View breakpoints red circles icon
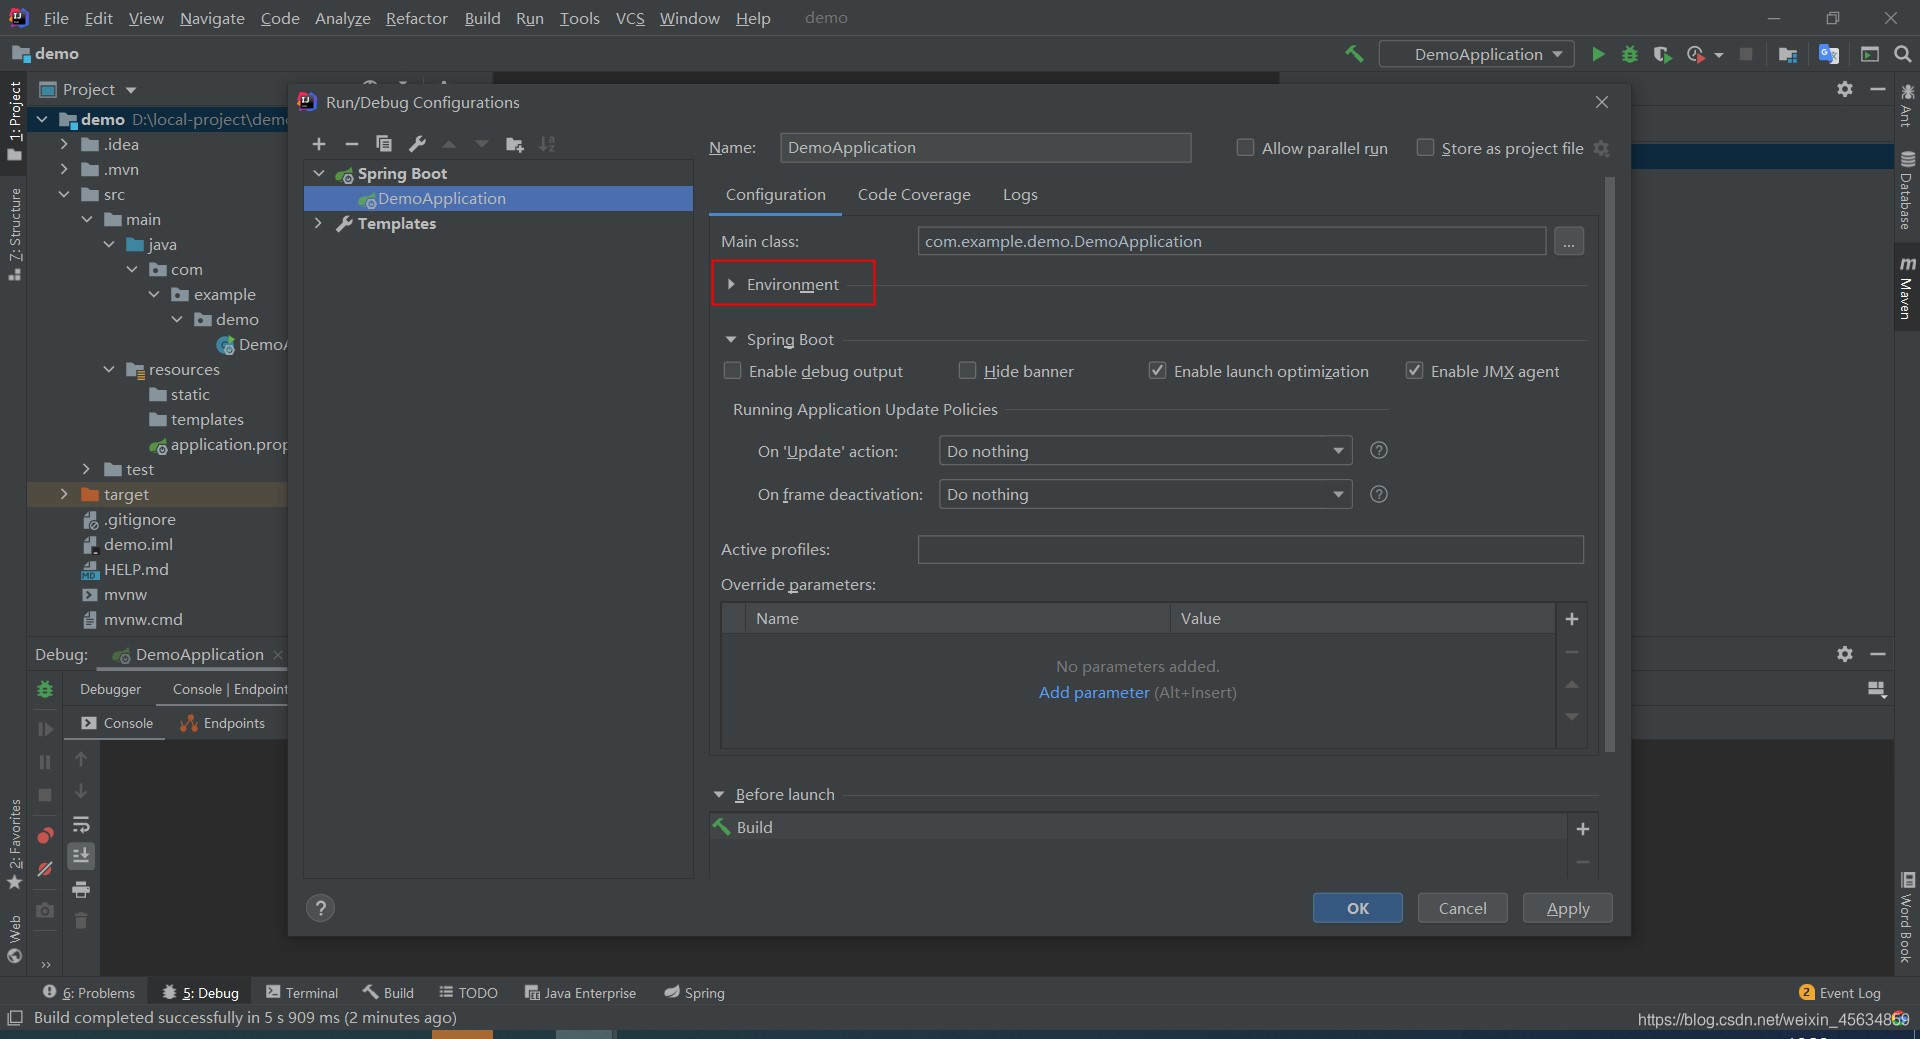 click(45, 835)
